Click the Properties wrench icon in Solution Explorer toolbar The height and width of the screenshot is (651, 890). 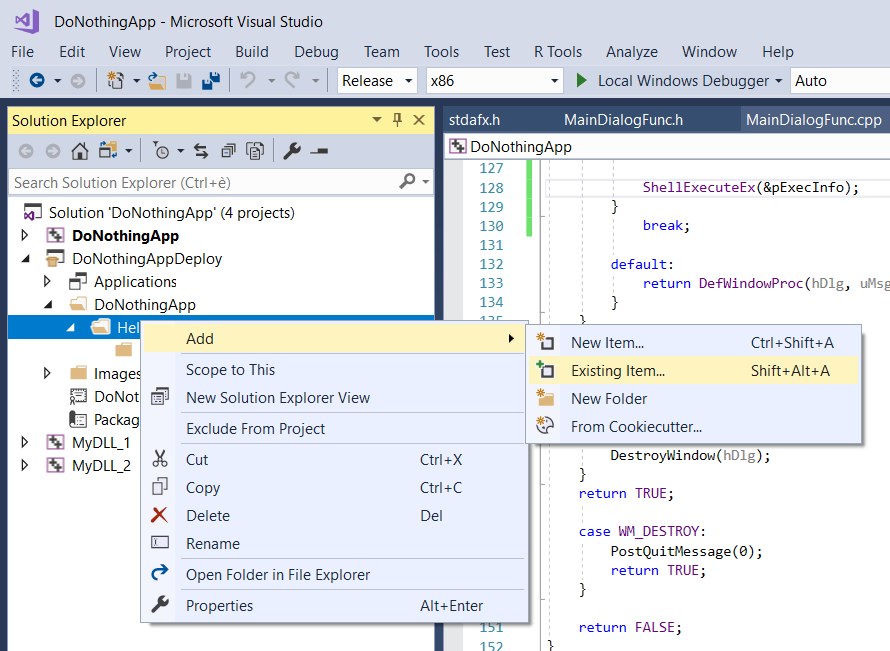pyautogui.click(x=292, y=151)
